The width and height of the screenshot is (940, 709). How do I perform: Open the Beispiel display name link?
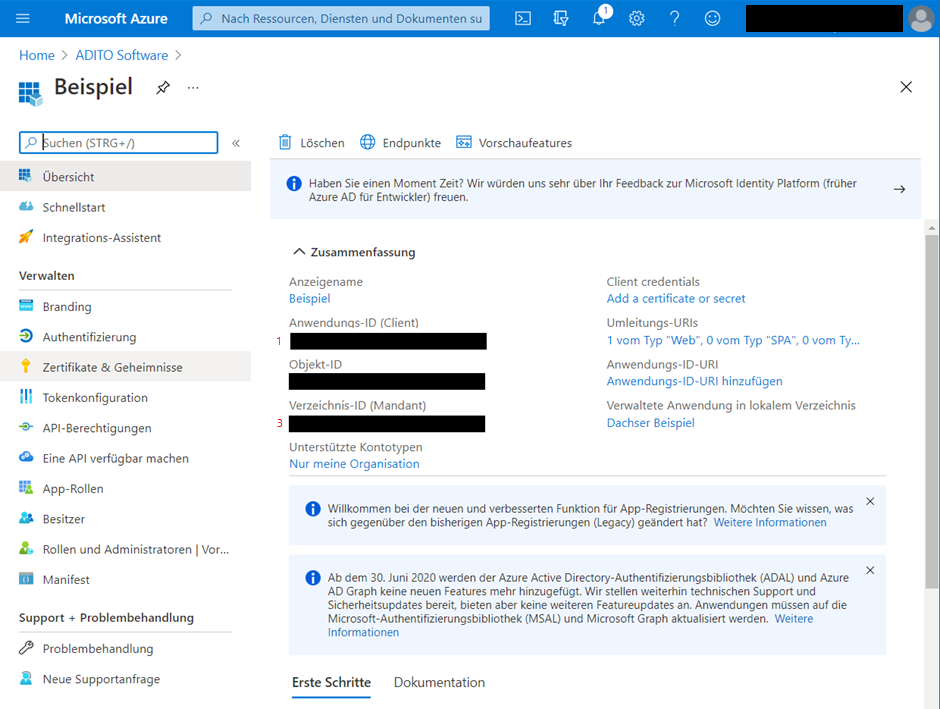click(x=309, y=298)
